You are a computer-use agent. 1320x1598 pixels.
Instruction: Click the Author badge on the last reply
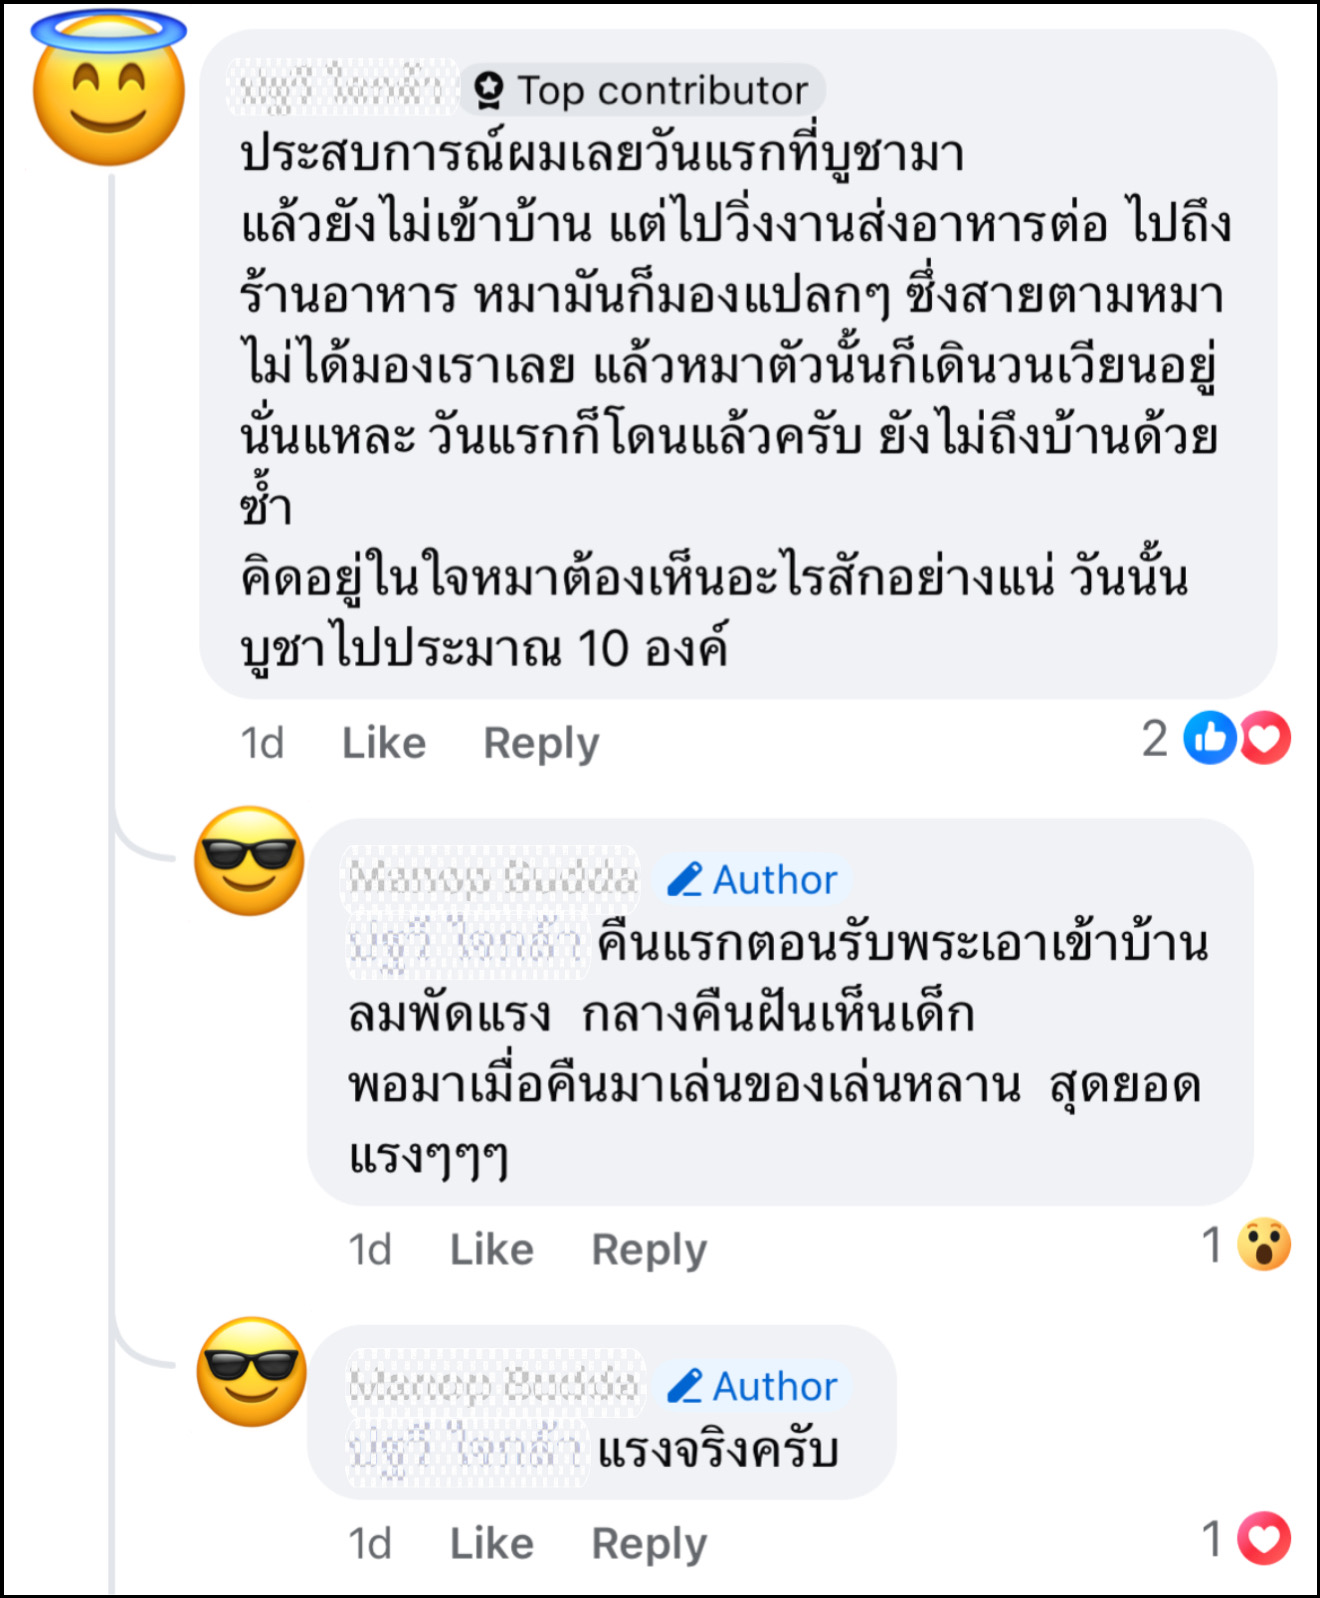pyautogui.click(x=753, y=1386)
